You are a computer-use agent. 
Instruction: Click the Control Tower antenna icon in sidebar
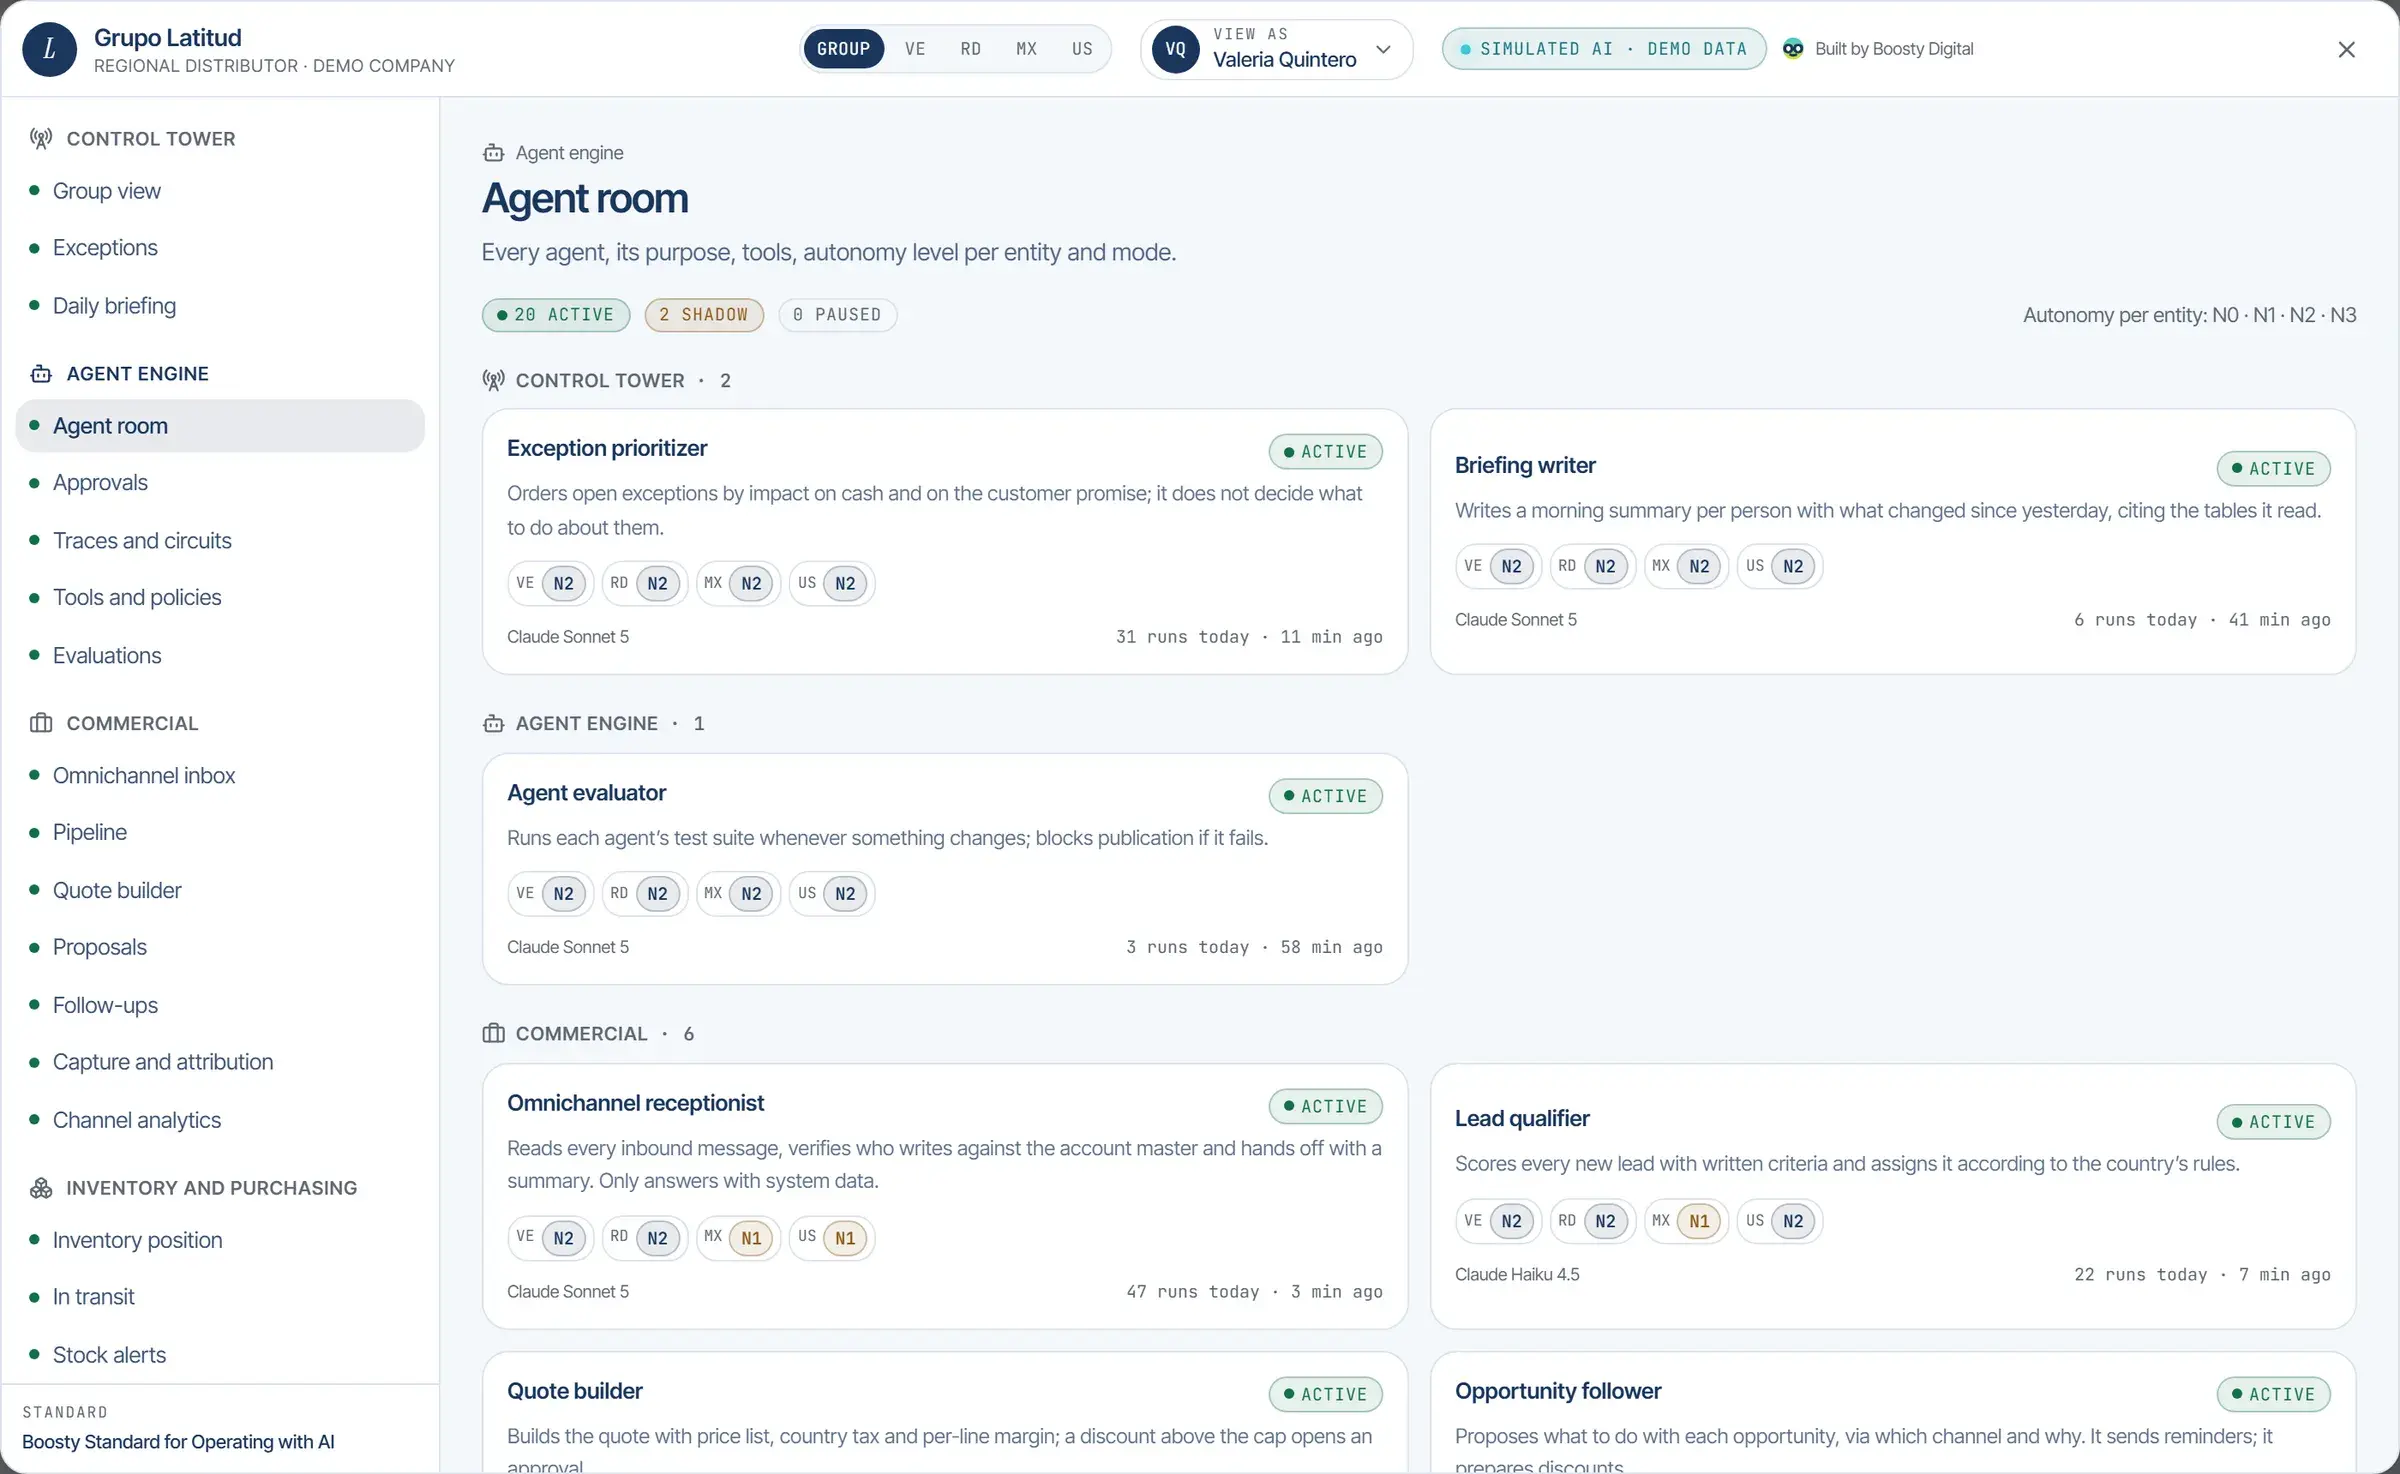coord(41,139)
